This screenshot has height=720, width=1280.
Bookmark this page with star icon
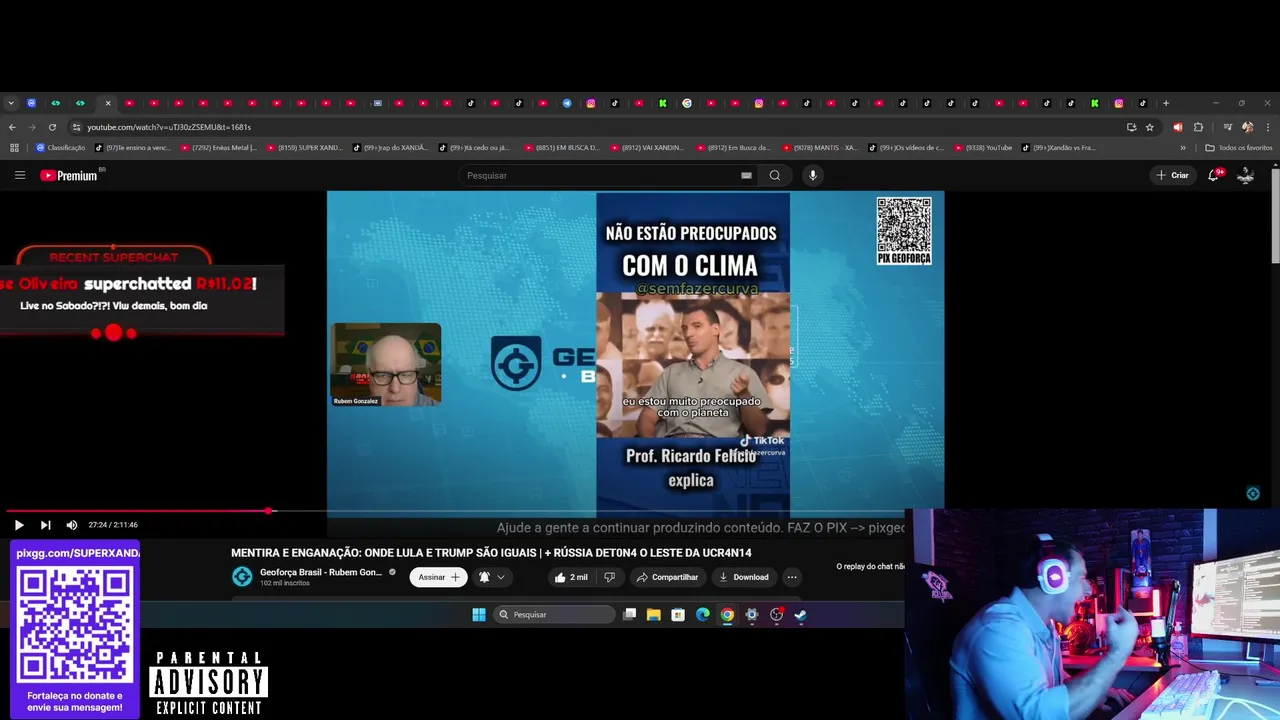pos(1150,127)
